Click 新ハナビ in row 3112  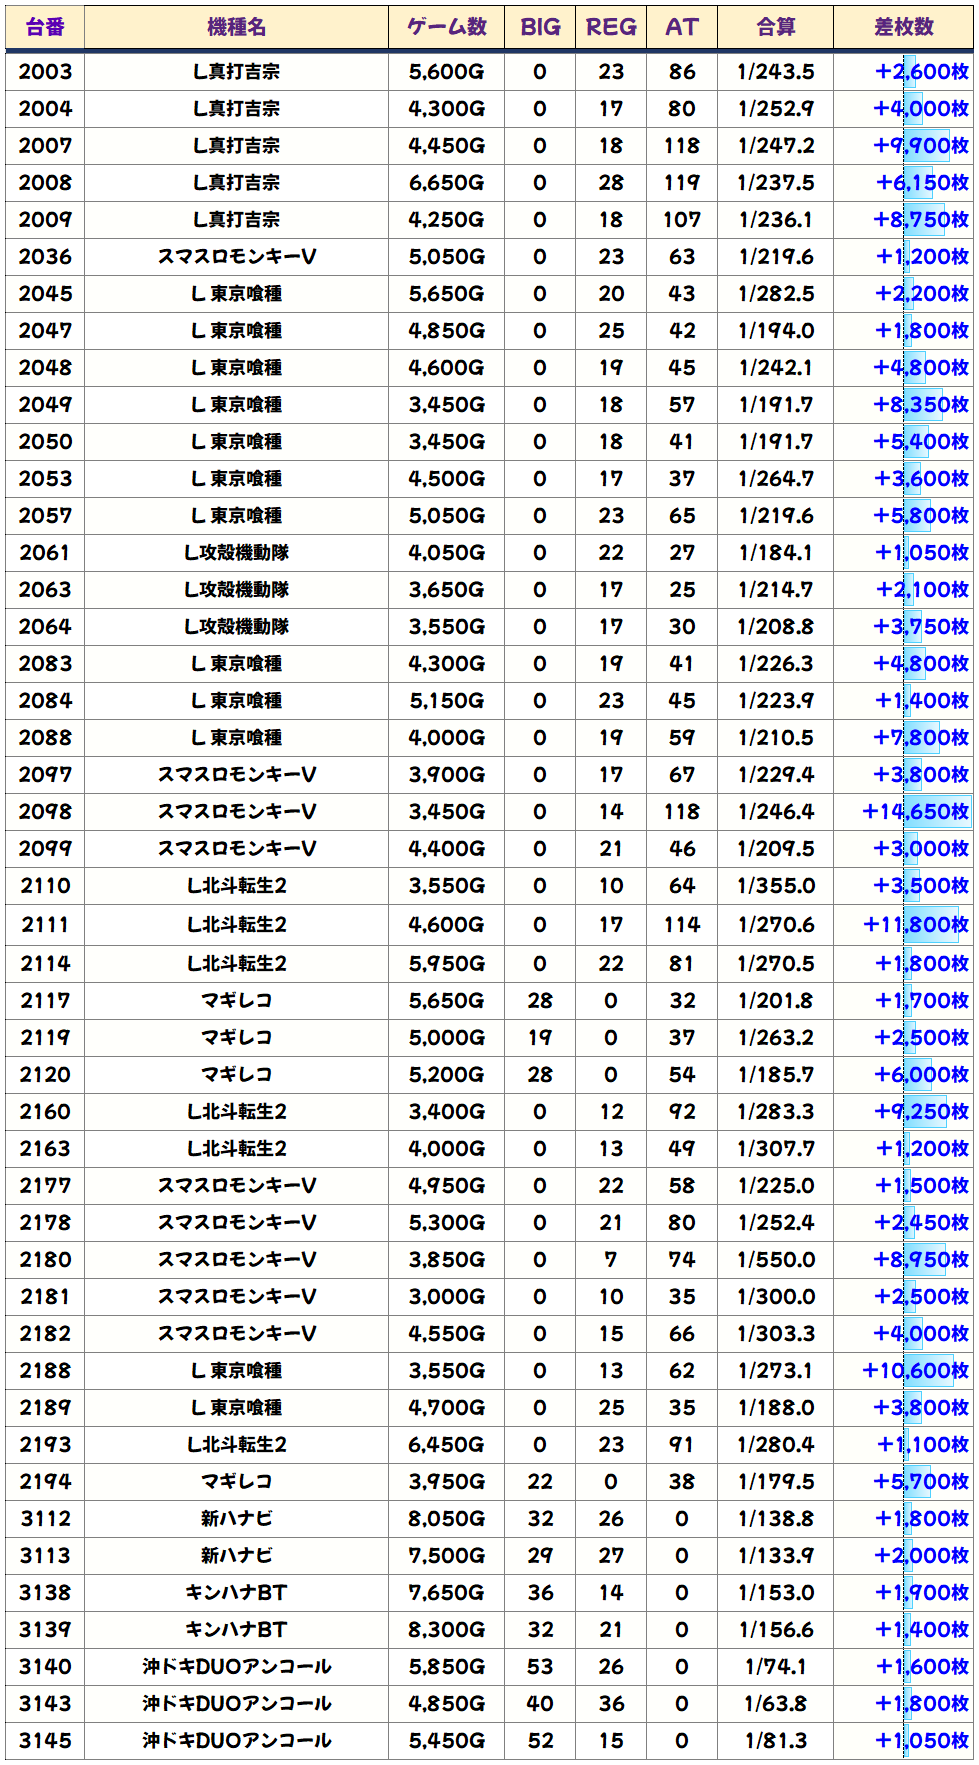click(x=237, y=1519)
